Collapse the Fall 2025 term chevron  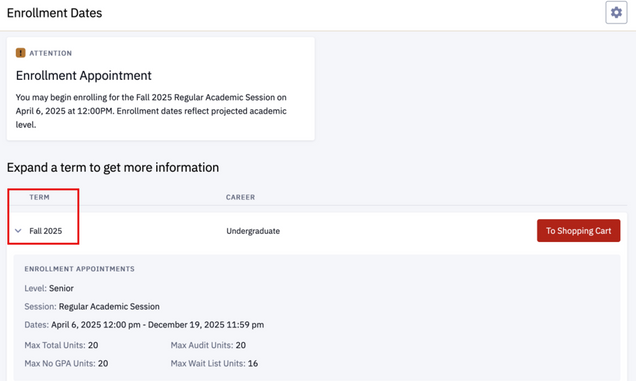pos(18,231)
